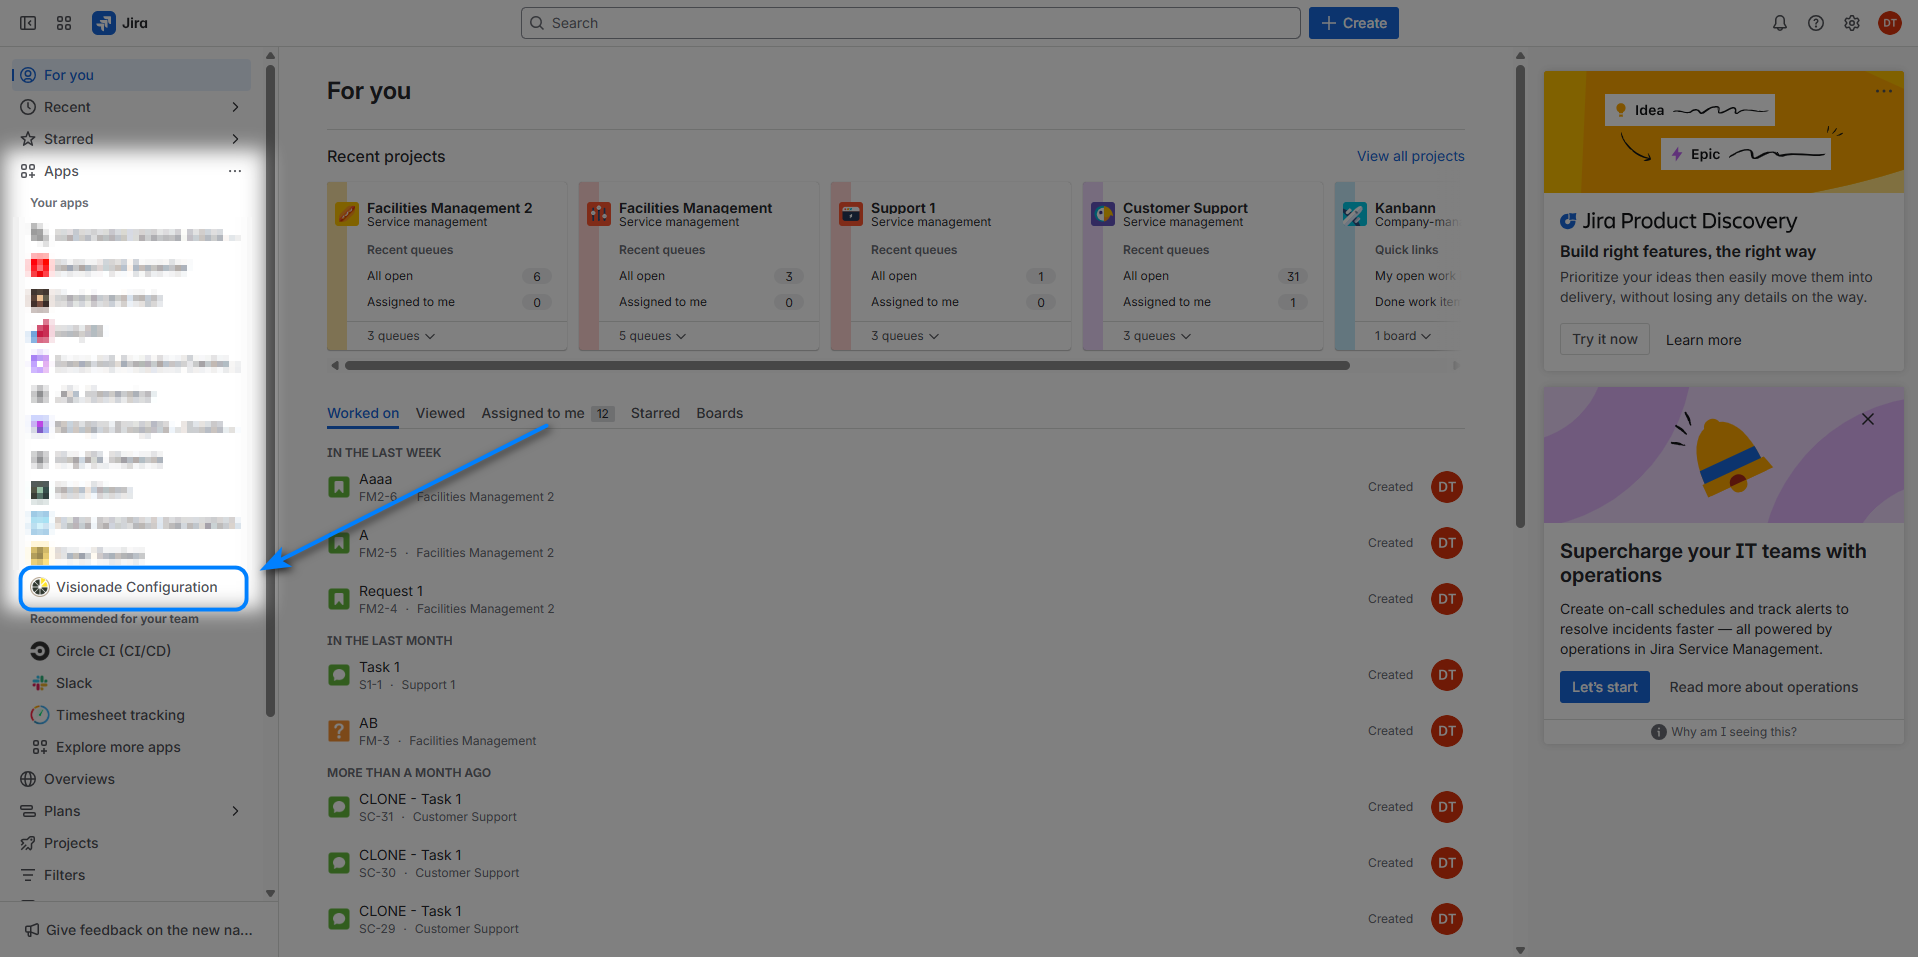Screen dimensions: 1918x957
Task: Click the Explore more apps icon
Action: click(x=40, y=747)
